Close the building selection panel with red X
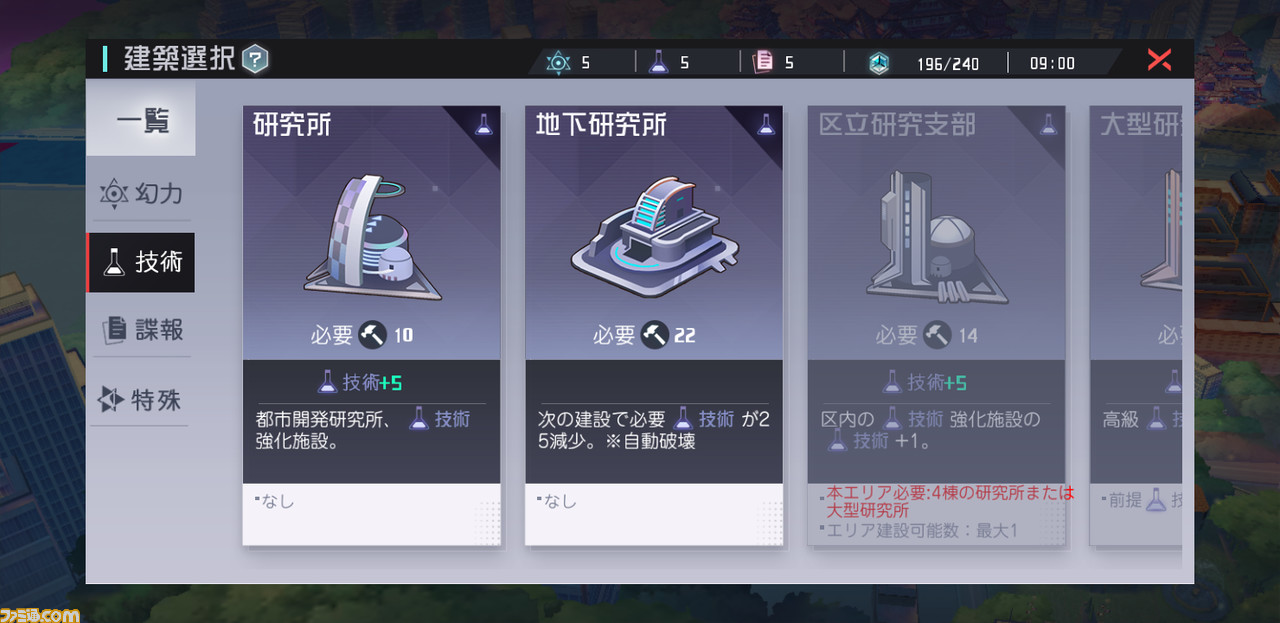The height and width of the screenshot is (623, 1280). [1159, 60]
